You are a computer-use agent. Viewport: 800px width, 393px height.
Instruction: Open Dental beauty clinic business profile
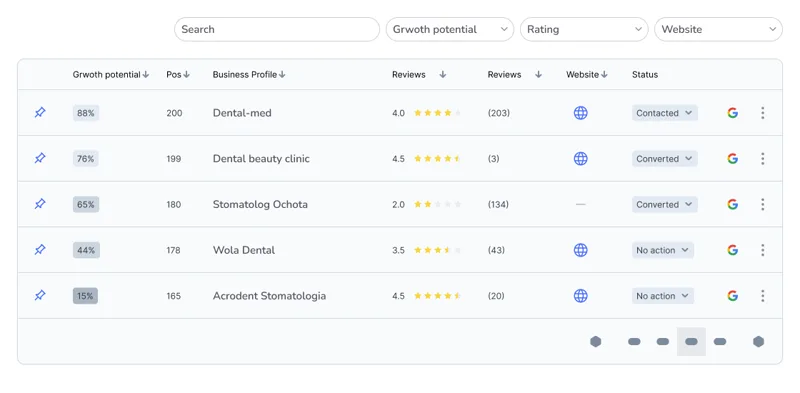(261, 159)
